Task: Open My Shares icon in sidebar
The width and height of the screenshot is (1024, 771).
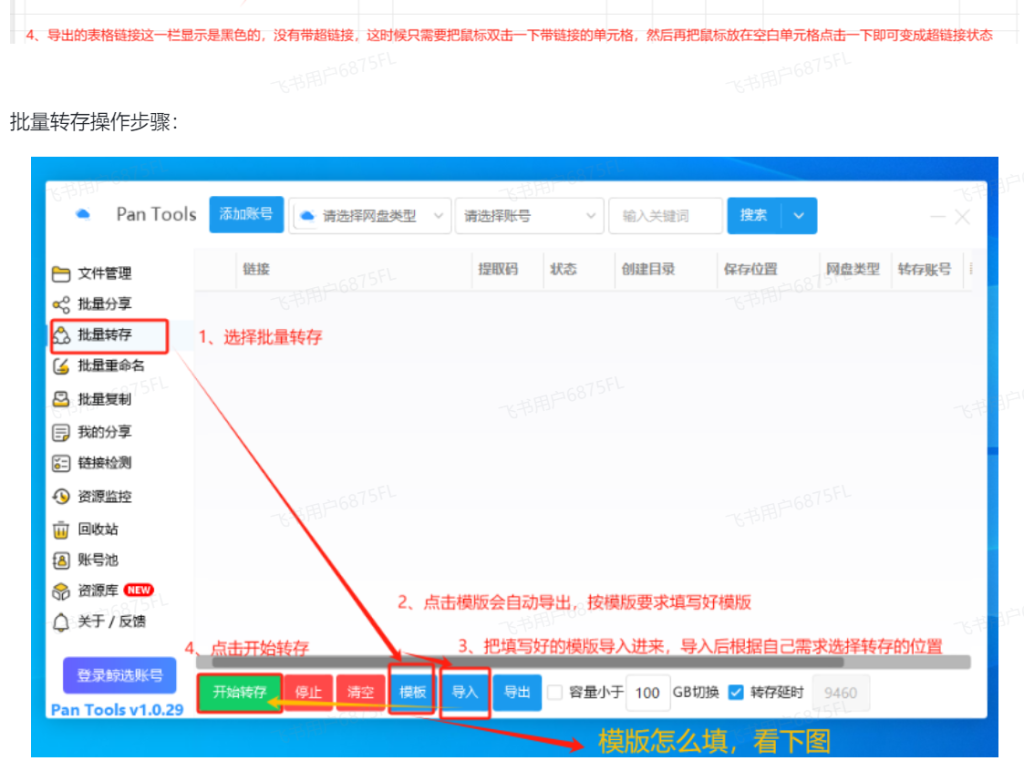Action: (x=61, y=433)
